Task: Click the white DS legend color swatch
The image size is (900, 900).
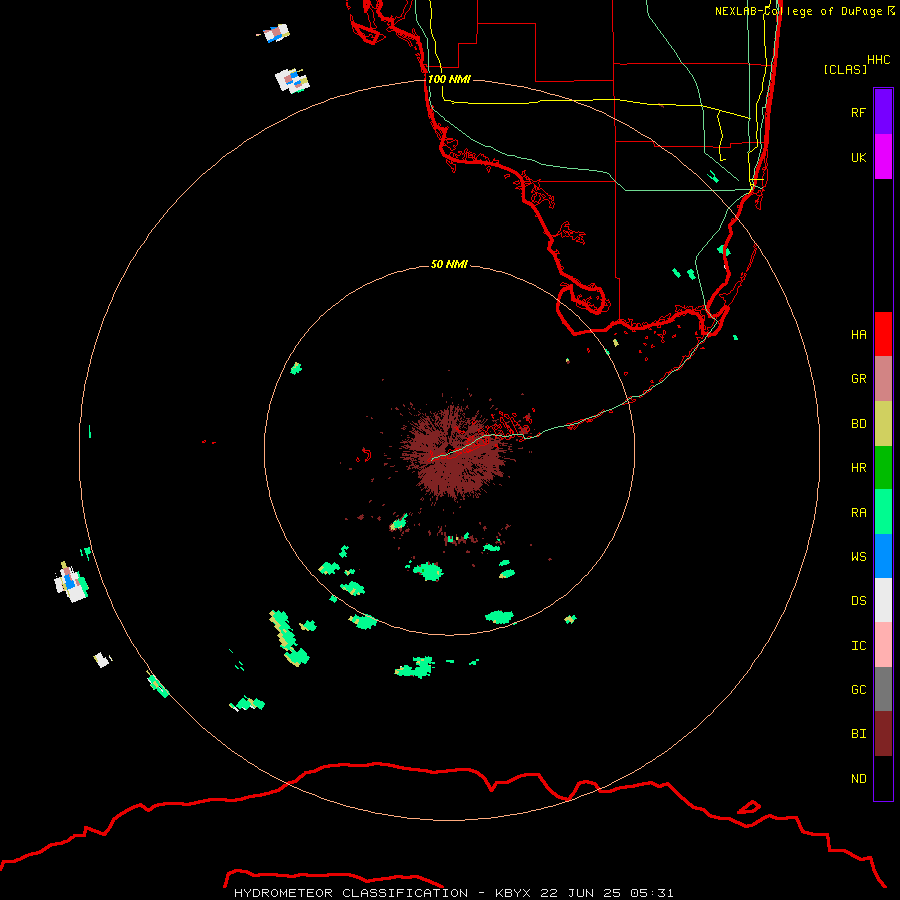Action: [x=883, y=600]
